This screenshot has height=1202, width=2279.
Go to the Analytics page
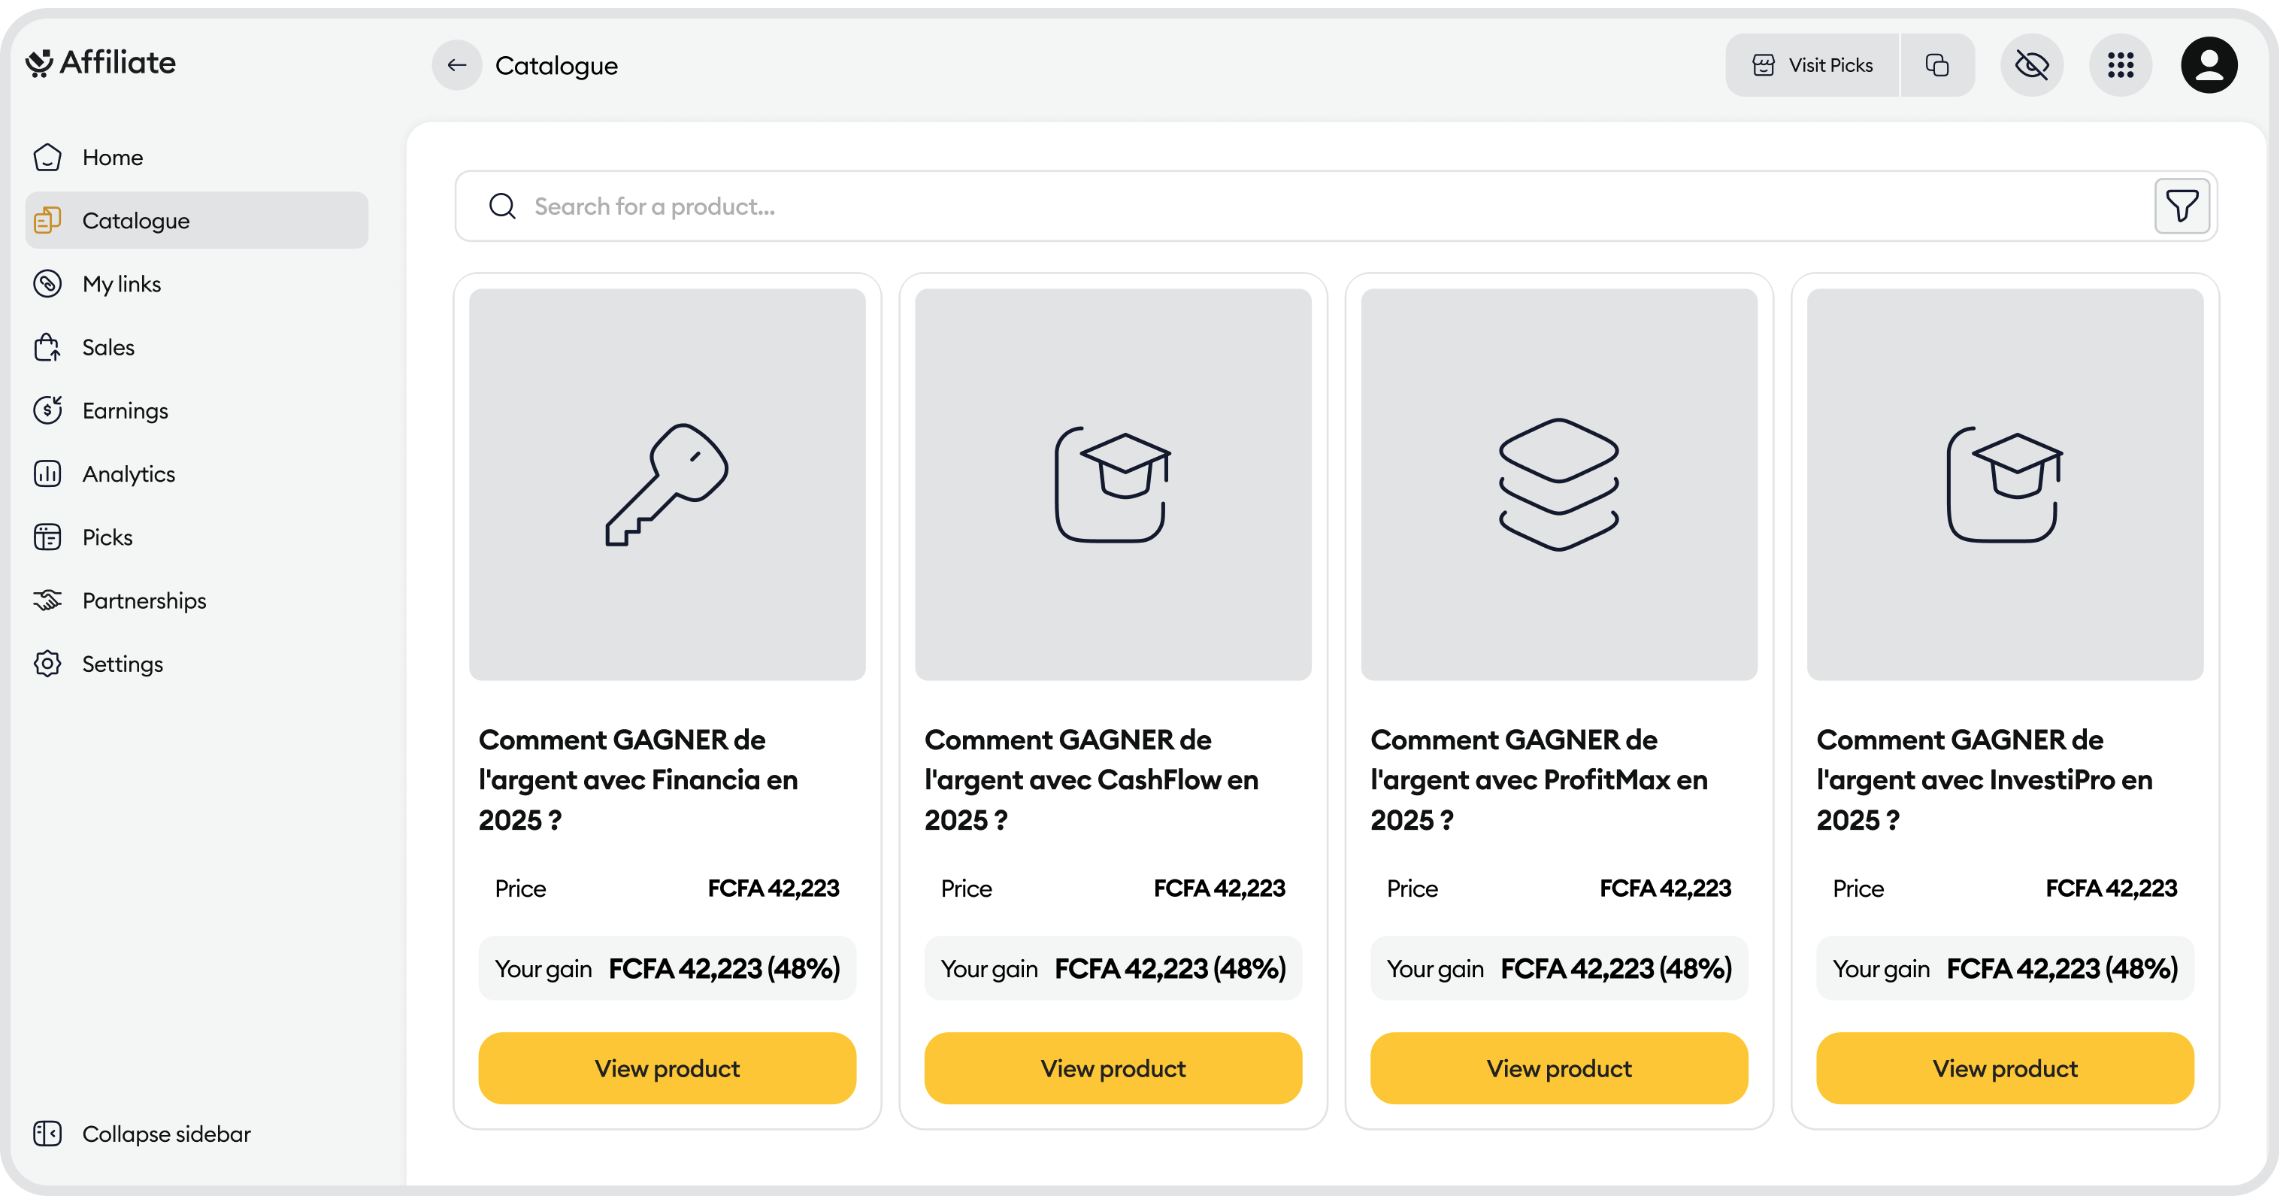(x=128, y=474)
